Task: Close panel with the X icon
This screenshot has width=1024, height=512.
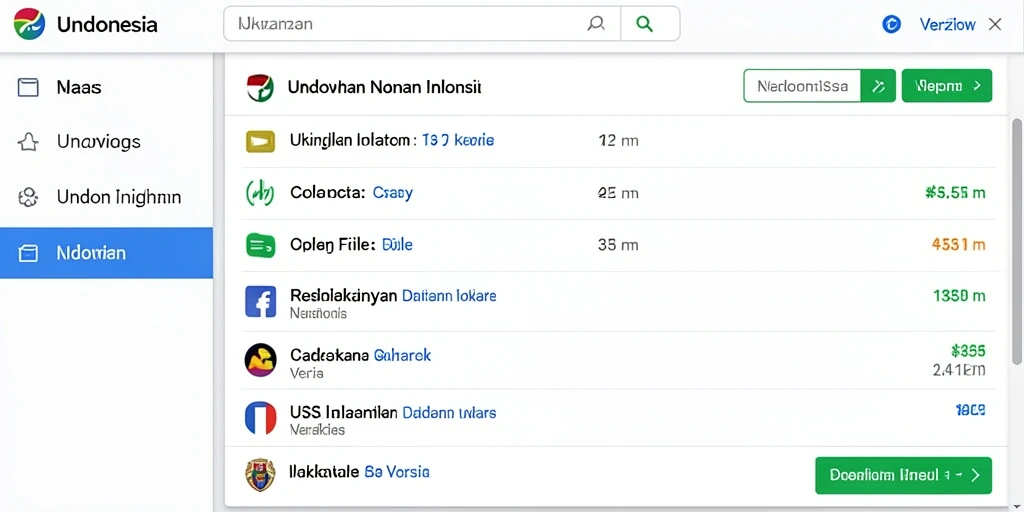Action: (995, 25)
